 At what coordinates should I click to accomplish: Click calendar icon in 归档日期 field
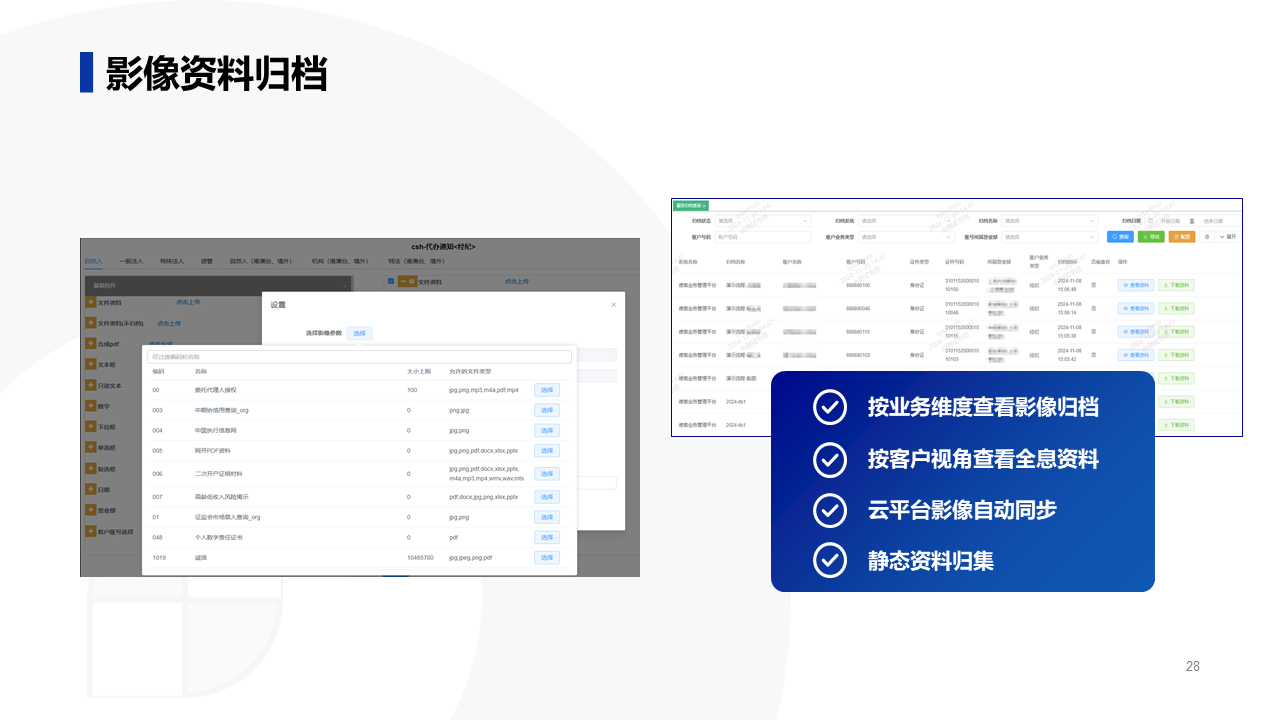(x=1150, y=221)
